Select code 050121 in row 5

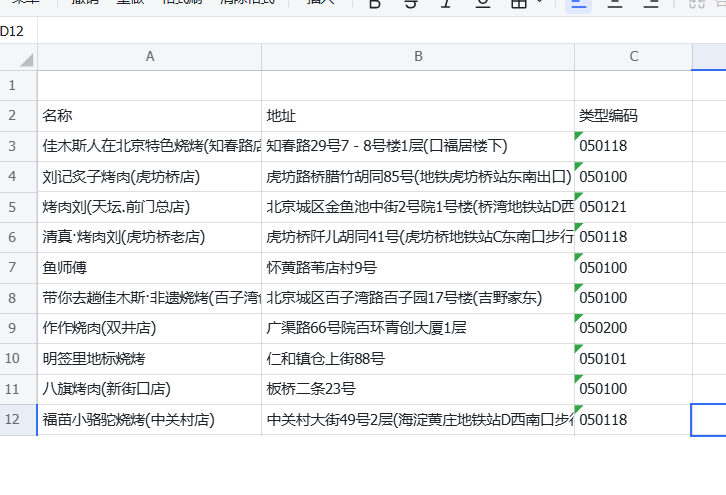[x=633, y=207]
